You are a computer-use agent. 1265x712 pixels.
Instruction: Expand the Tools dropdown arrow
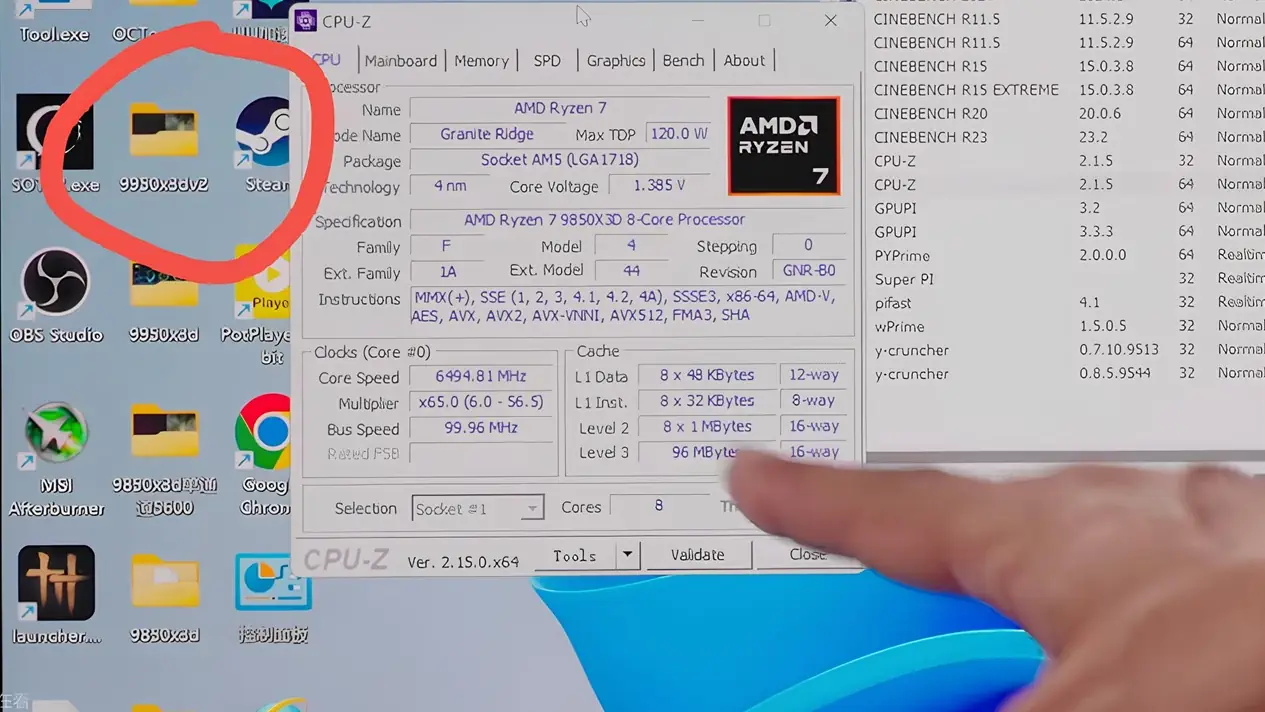[627, 555]
